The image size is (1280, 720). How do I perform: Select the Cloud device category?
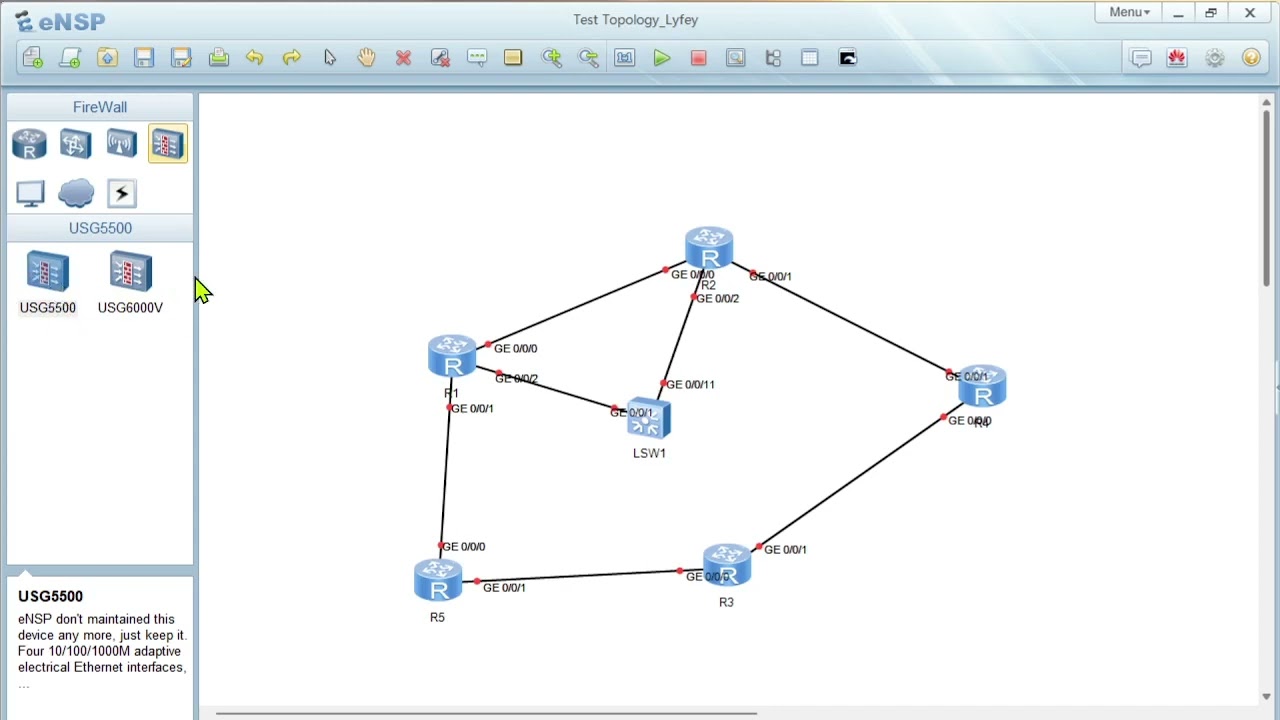point(75,193)
